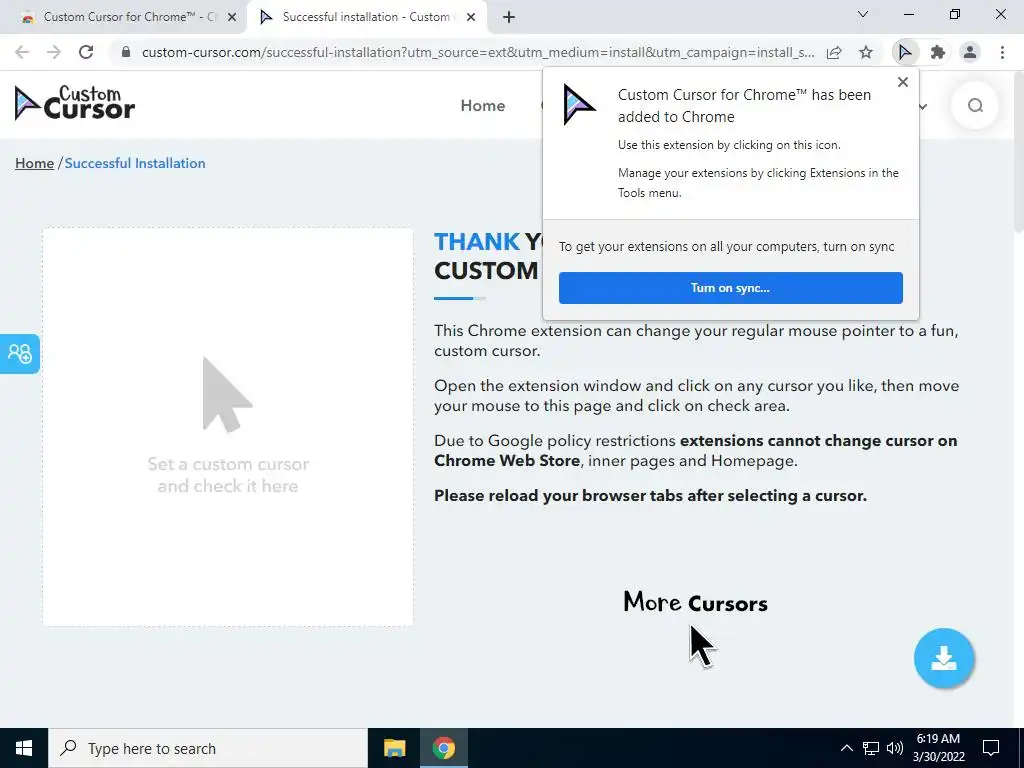1024x768 pixels.
Task: Open the network status tray icon
Action: [871, 748]
